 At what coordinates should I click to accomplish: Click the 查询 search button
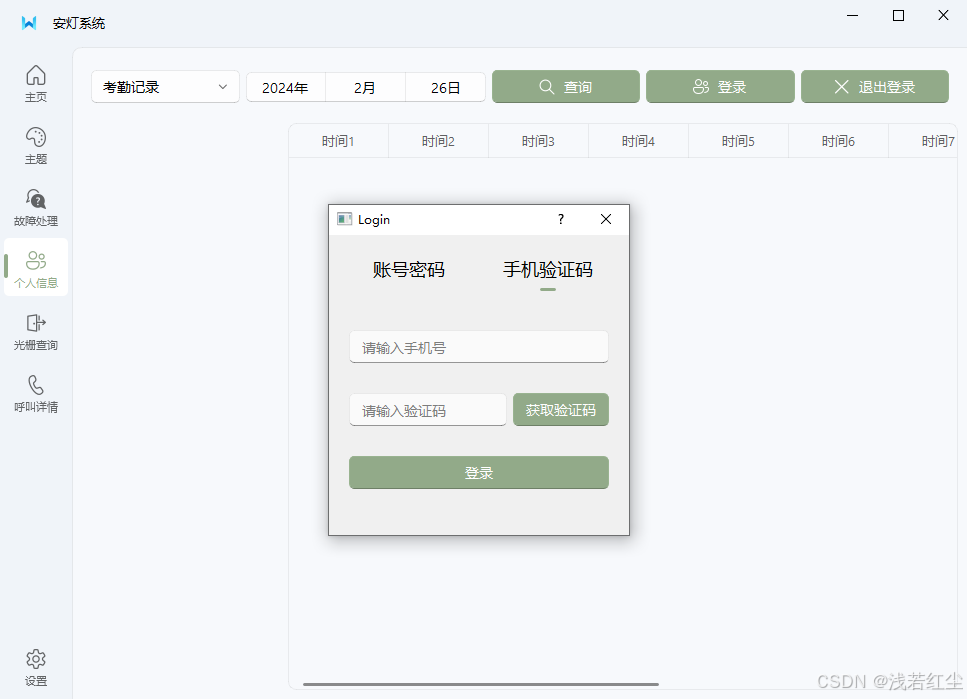coord(565,87)
